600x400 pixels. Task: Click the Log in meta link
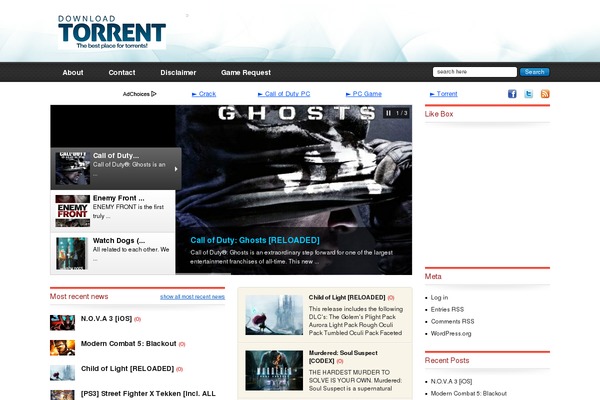click(439, 297)
